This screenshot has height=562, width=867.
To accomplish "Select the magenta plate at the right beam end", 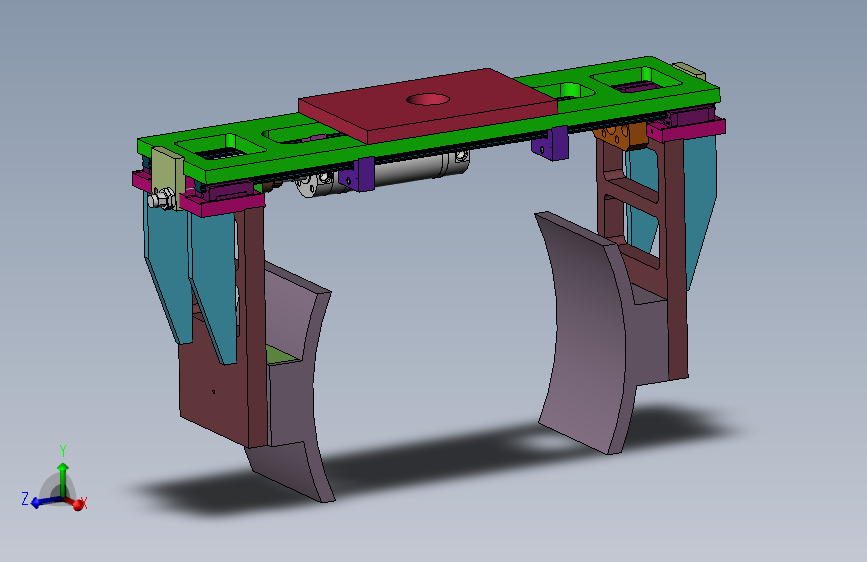I will pos(686,131).
